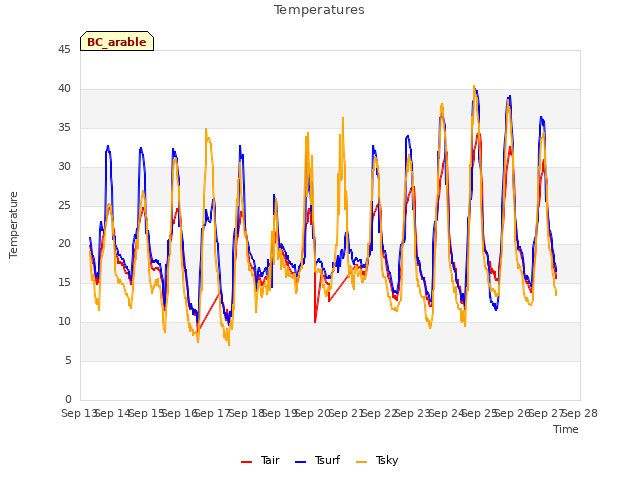The image size is (640, 480).
Task: Click the orange Tsky legend swatch
Action: 361,462
